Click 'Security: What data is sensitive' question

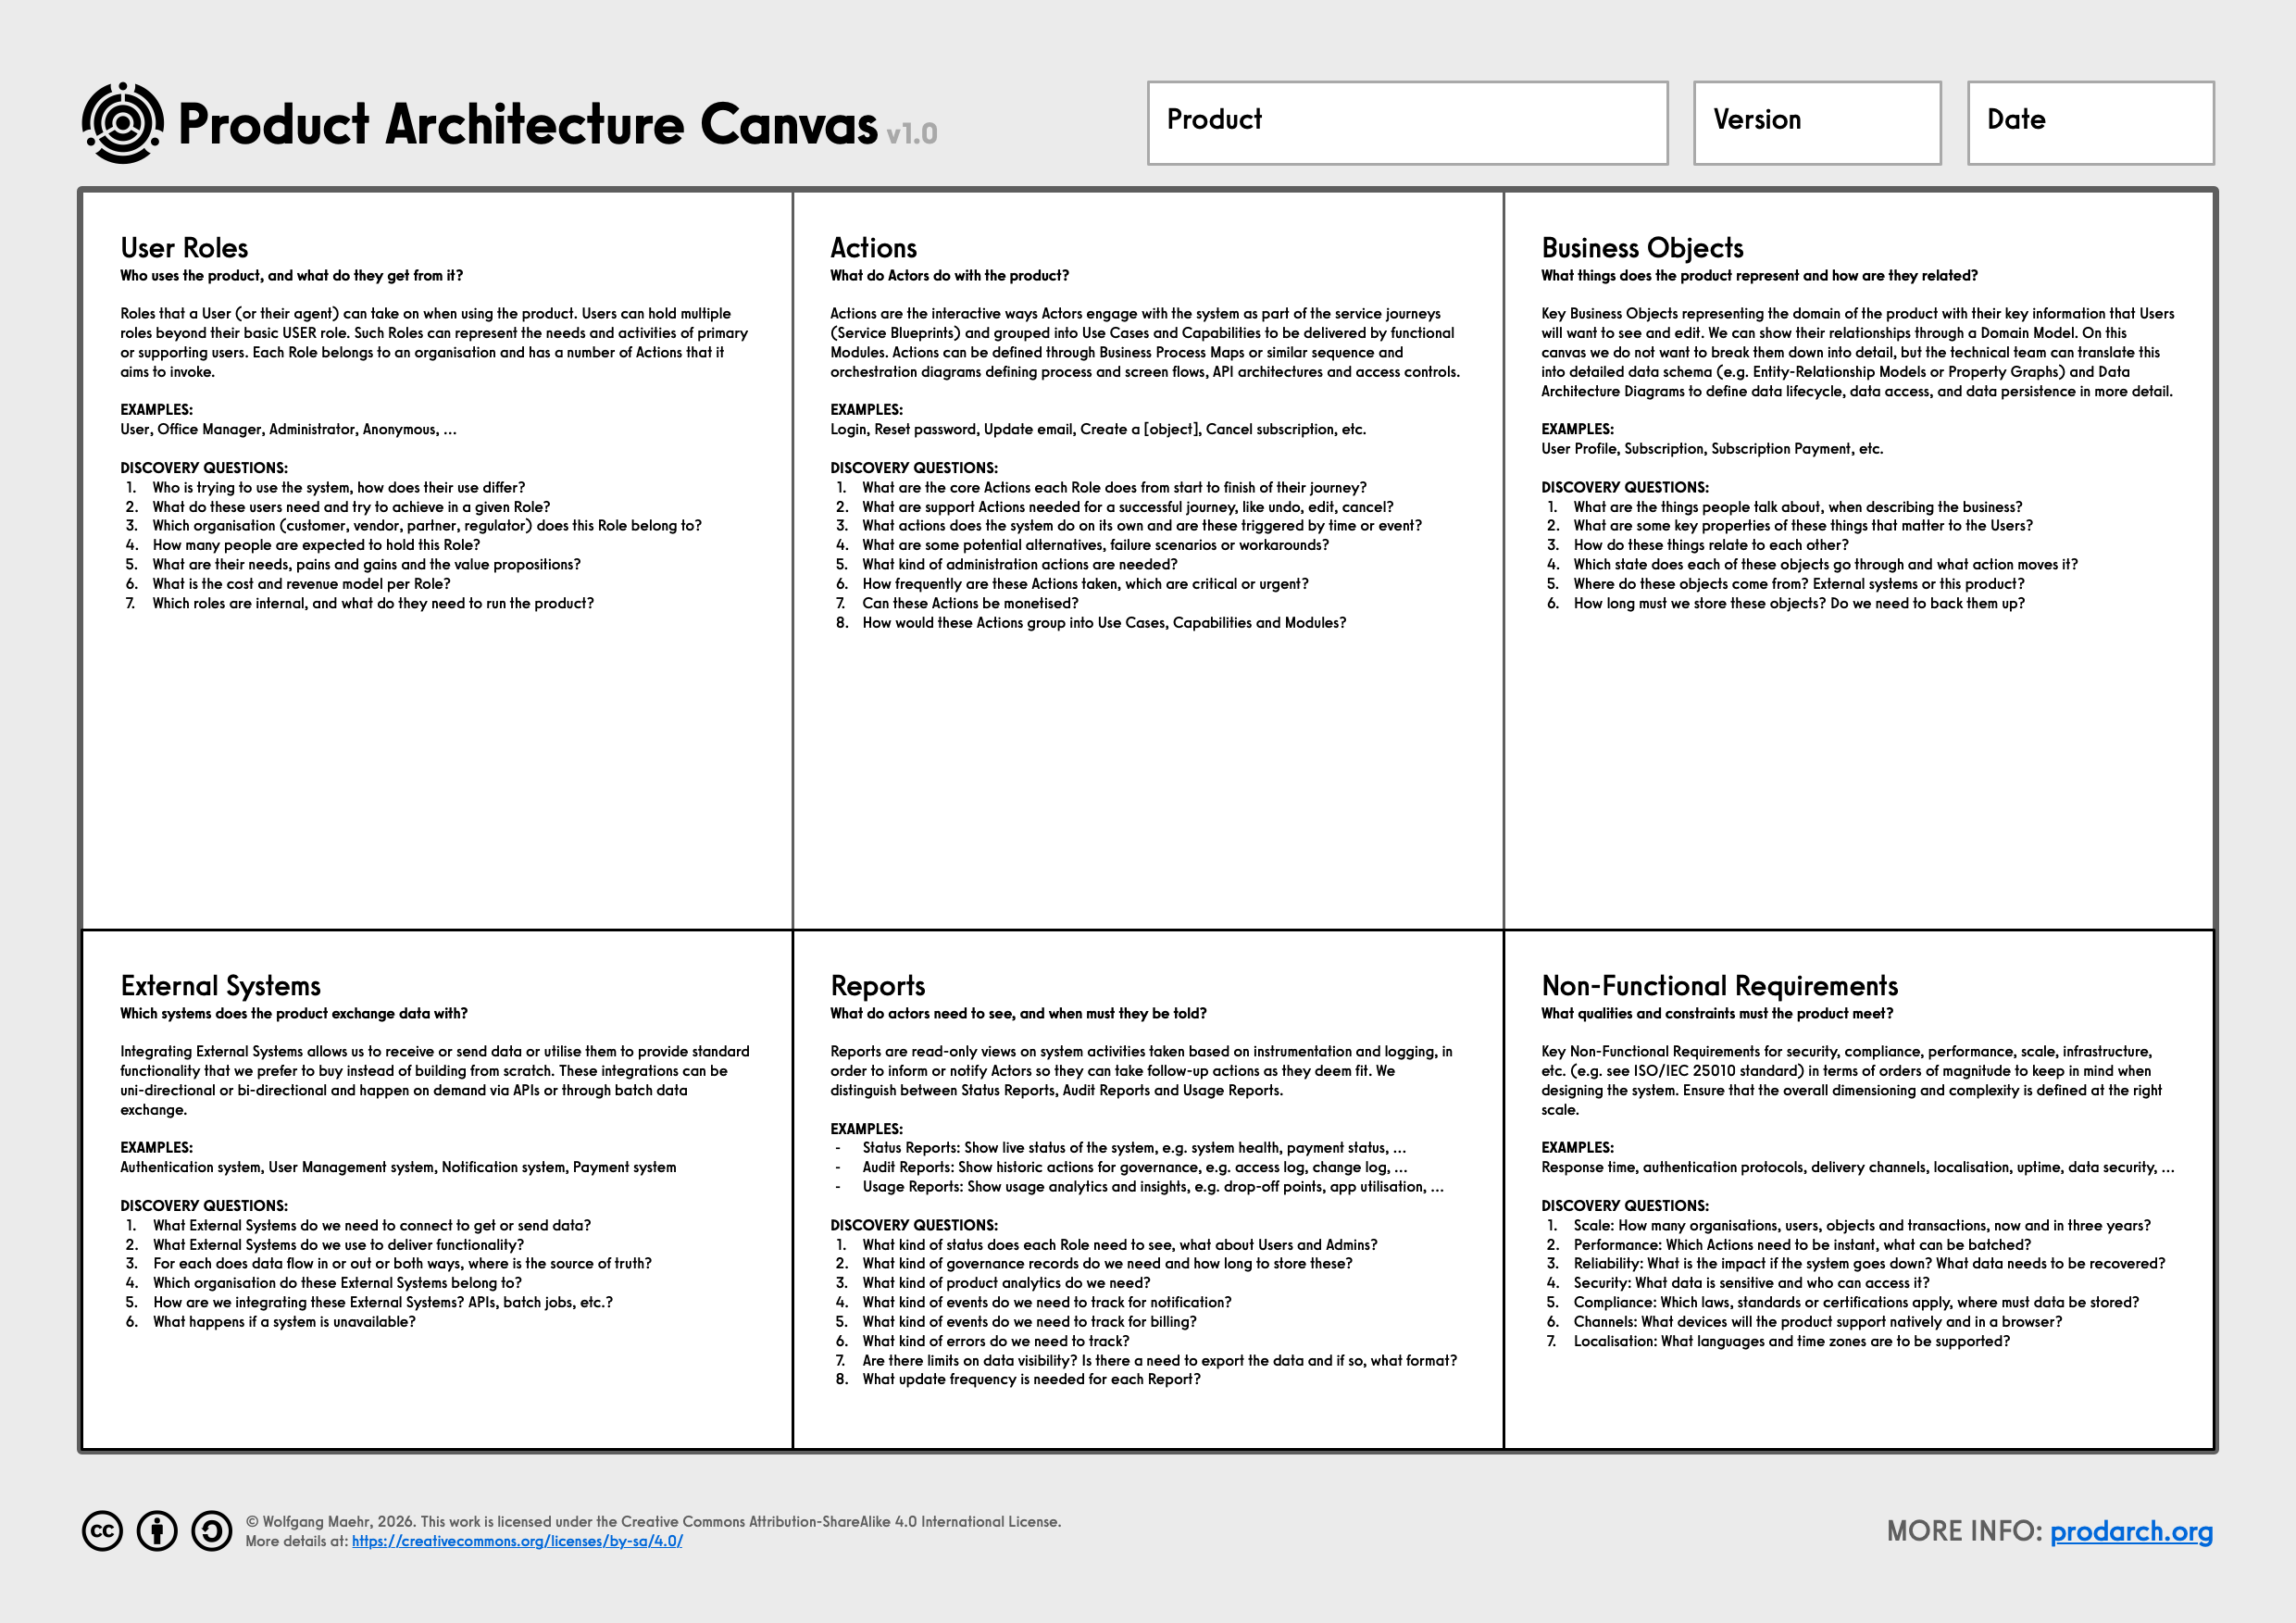tap(1751, 1284)
